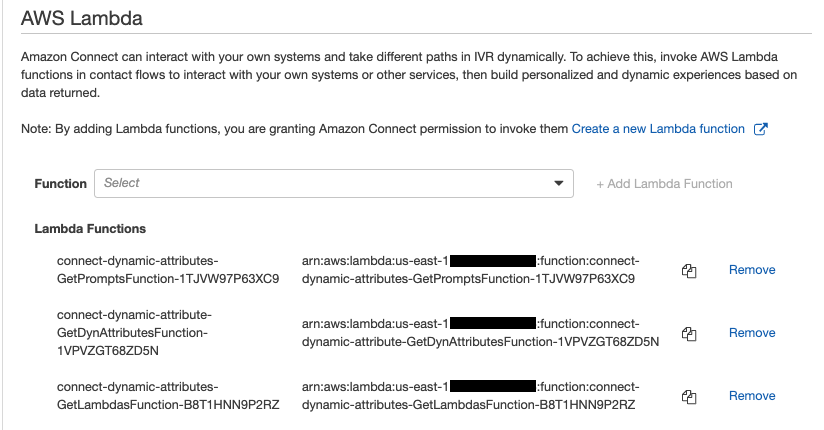Expand the Function dropdown arrow
This screenshot has width=824, height=430.
click(x=559, y=183)
